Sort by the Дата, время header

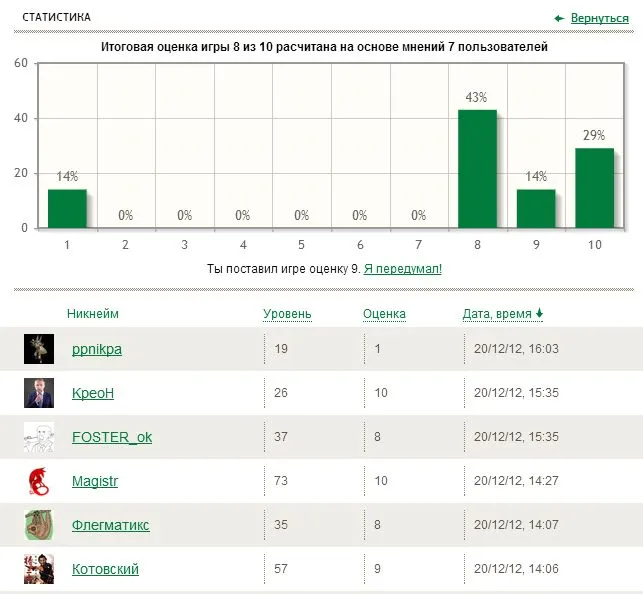pyautogui.click(x=496, y=314)
